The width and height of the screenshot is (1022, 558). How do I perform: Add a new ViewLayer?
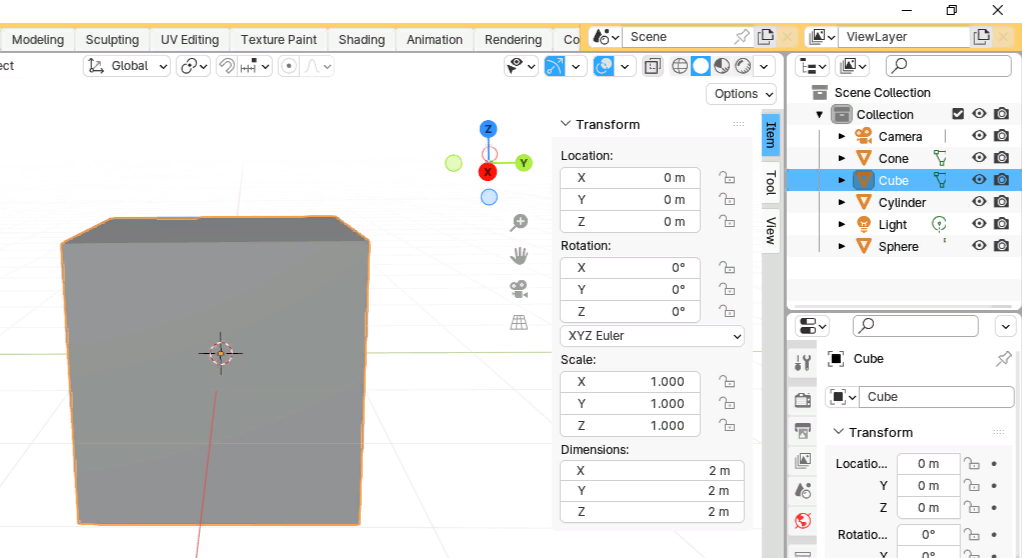pos(981,37)
